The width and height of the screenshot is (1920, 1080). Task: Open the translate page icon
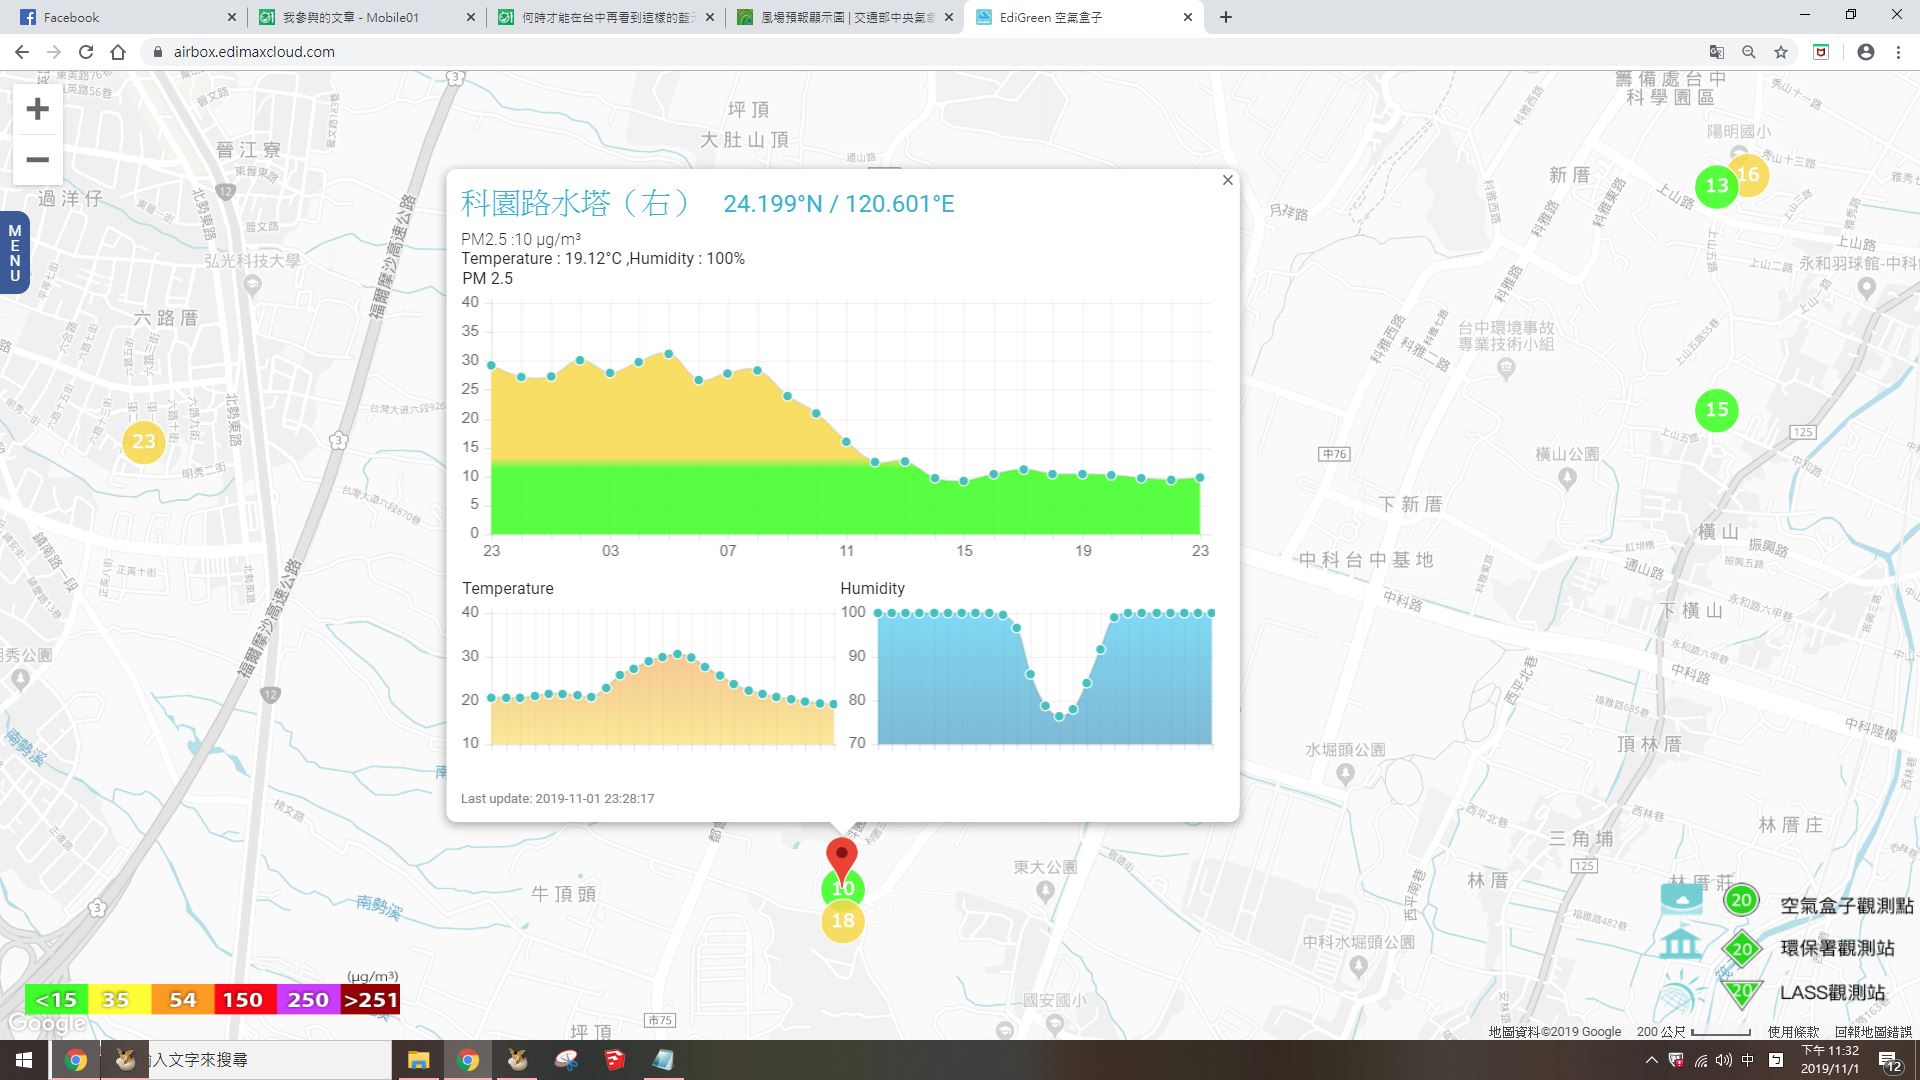(1717, 52)
